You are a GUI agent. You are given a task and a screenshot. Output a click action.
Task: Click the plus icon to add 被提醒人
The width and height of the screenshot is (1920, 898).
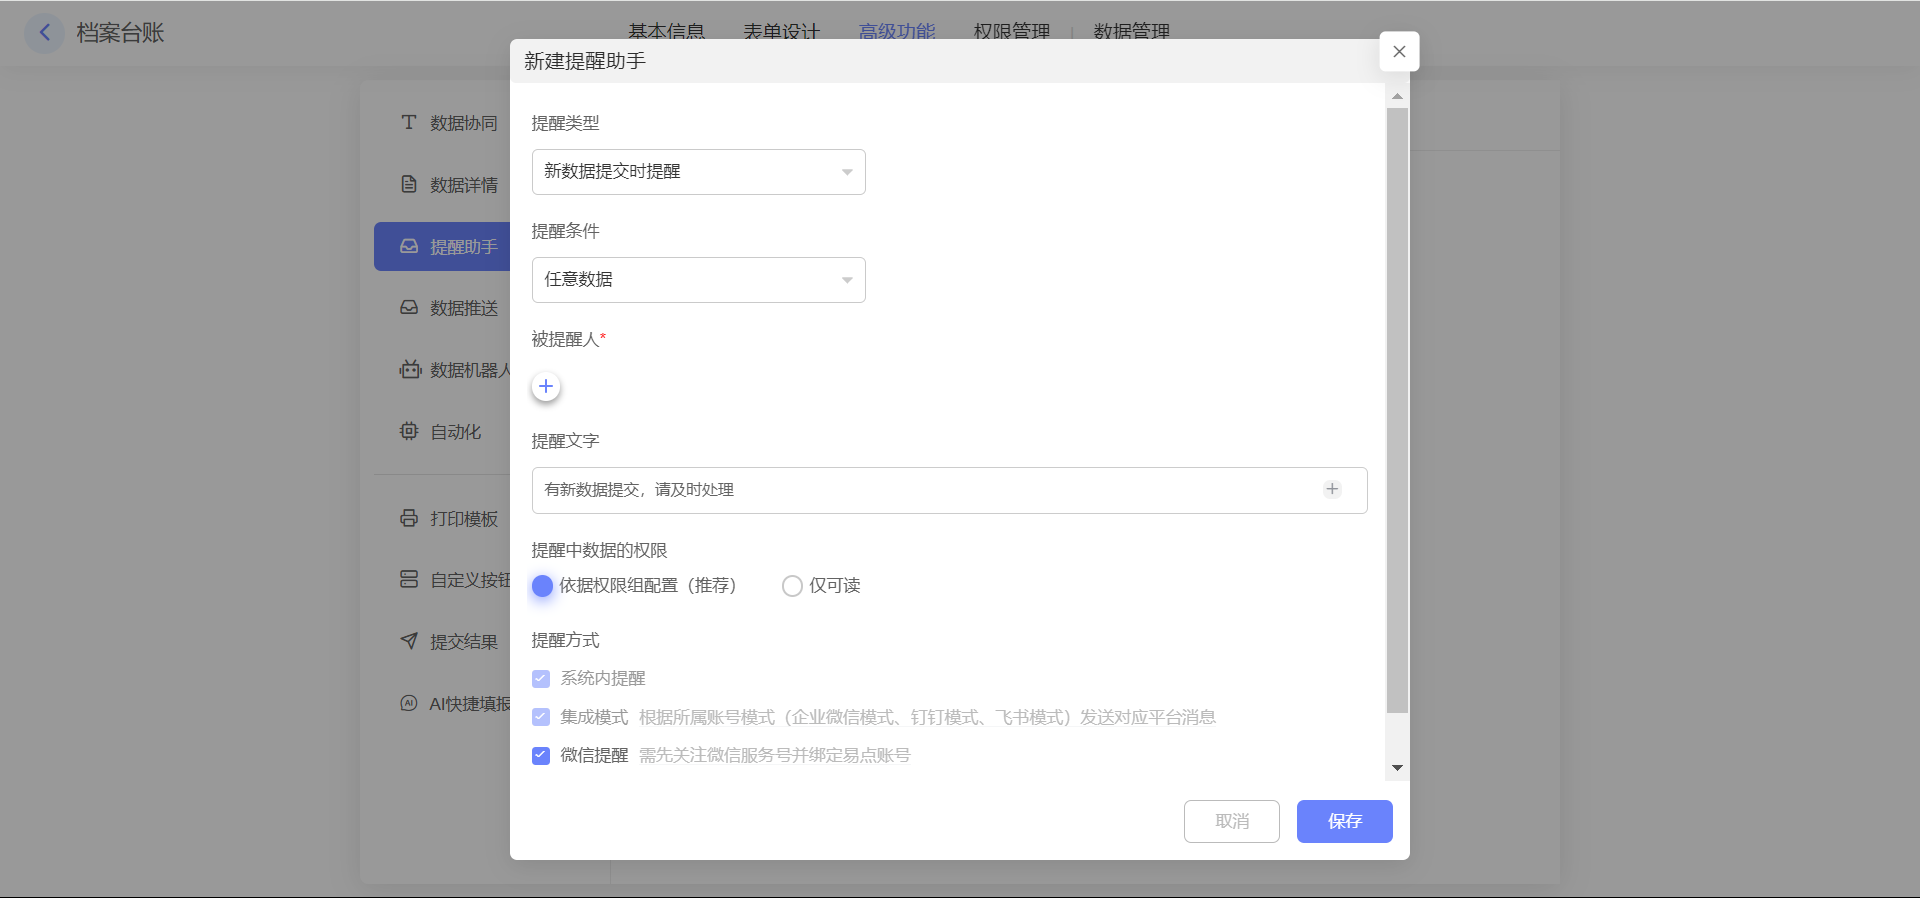point(546,387)
